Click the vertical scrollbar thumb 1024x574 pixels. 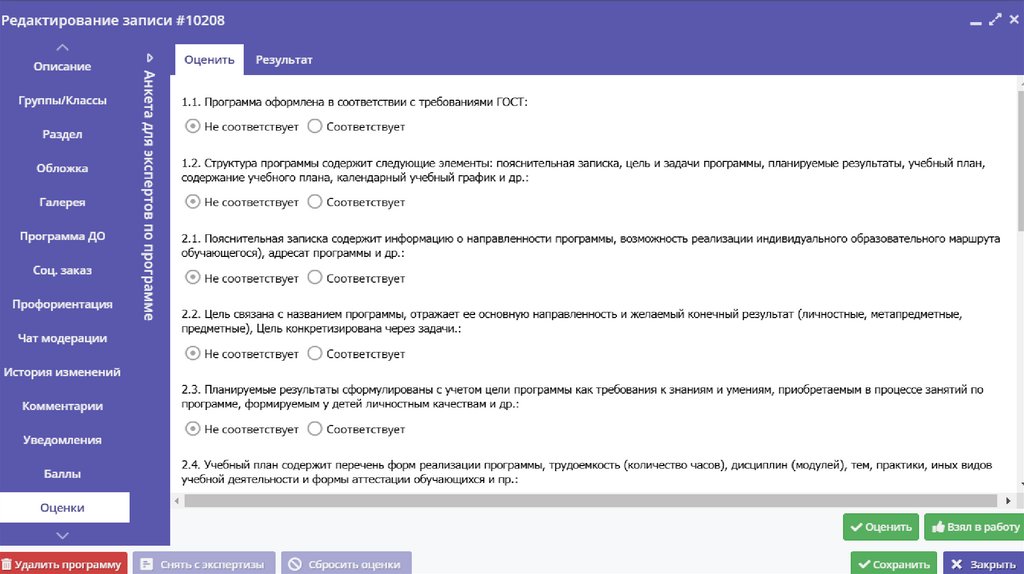click(x=1021, y=160)
